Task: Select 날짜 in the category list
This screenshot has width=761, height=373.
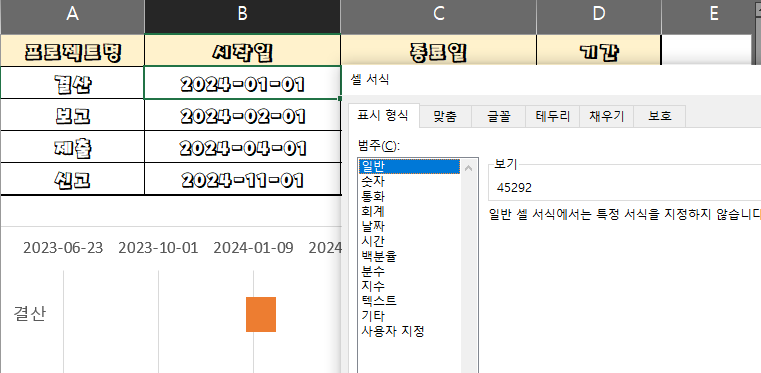Action: pos(409,226)
